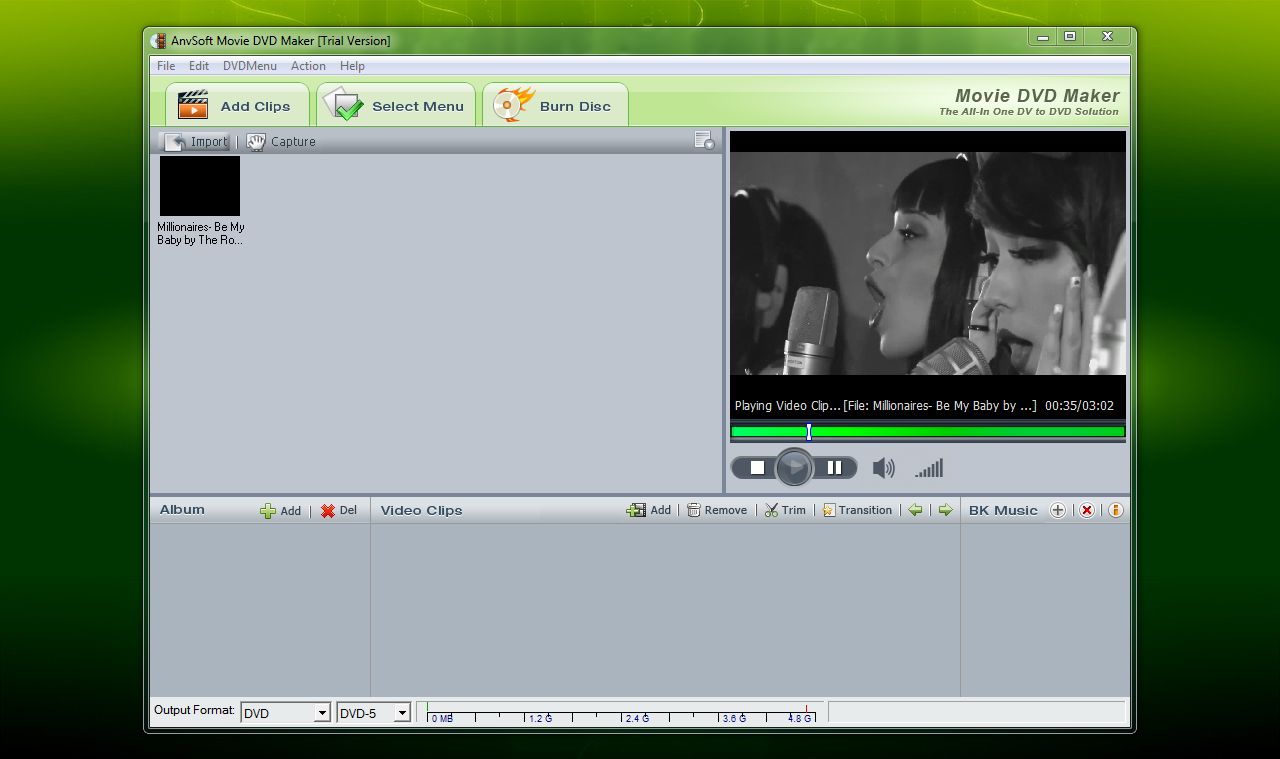Screen dimensions: 1280x759
Task: Pause the video preview
Action: [834, 468]
